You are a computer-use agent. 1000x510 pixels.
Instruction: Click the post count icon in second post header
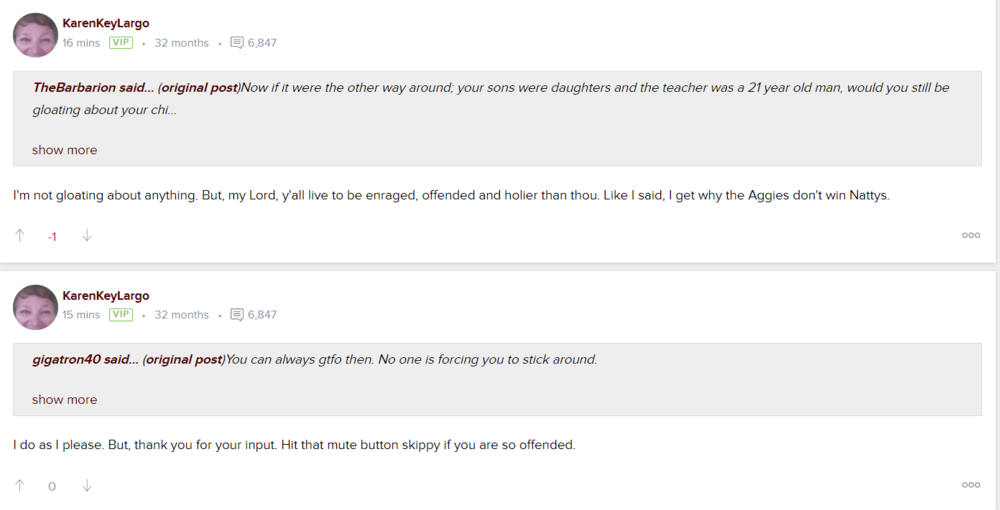[237, 315]
